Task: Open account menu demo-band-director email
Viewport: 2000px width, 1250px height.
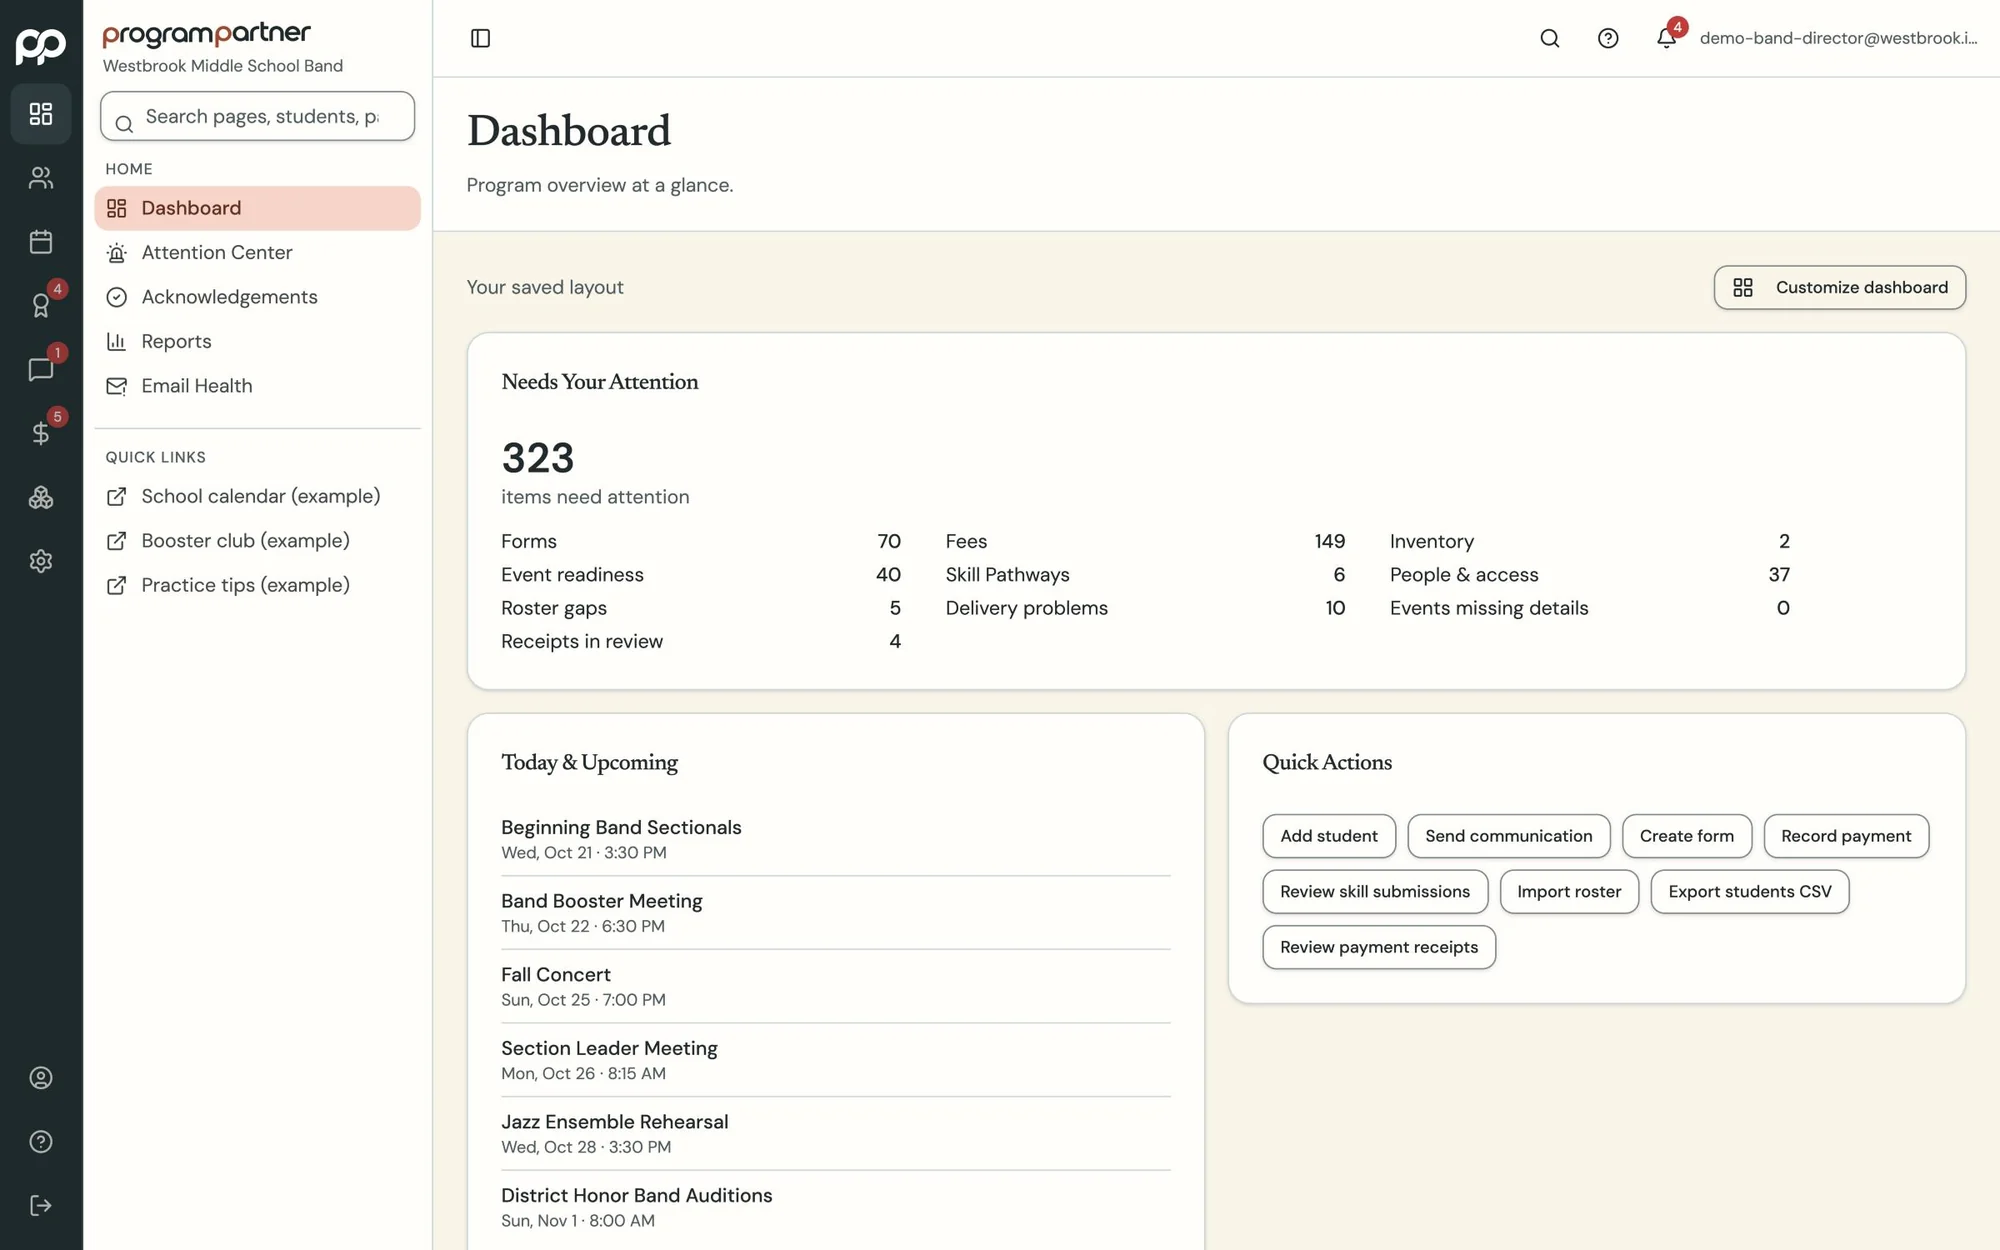Action: 1838,38
